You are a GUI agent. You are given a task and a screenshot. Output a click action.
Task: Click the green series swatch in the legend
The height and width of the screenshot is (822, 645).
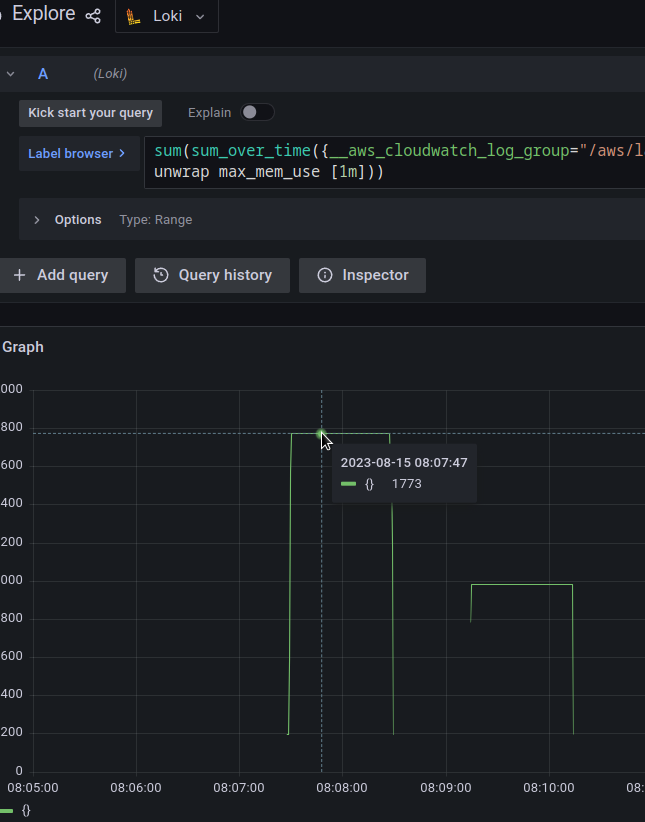pos(9,810)
